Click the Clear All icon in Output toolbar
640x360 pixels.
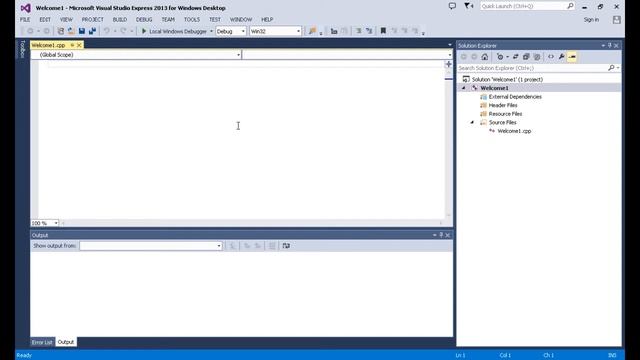click(x=272, y=246)
